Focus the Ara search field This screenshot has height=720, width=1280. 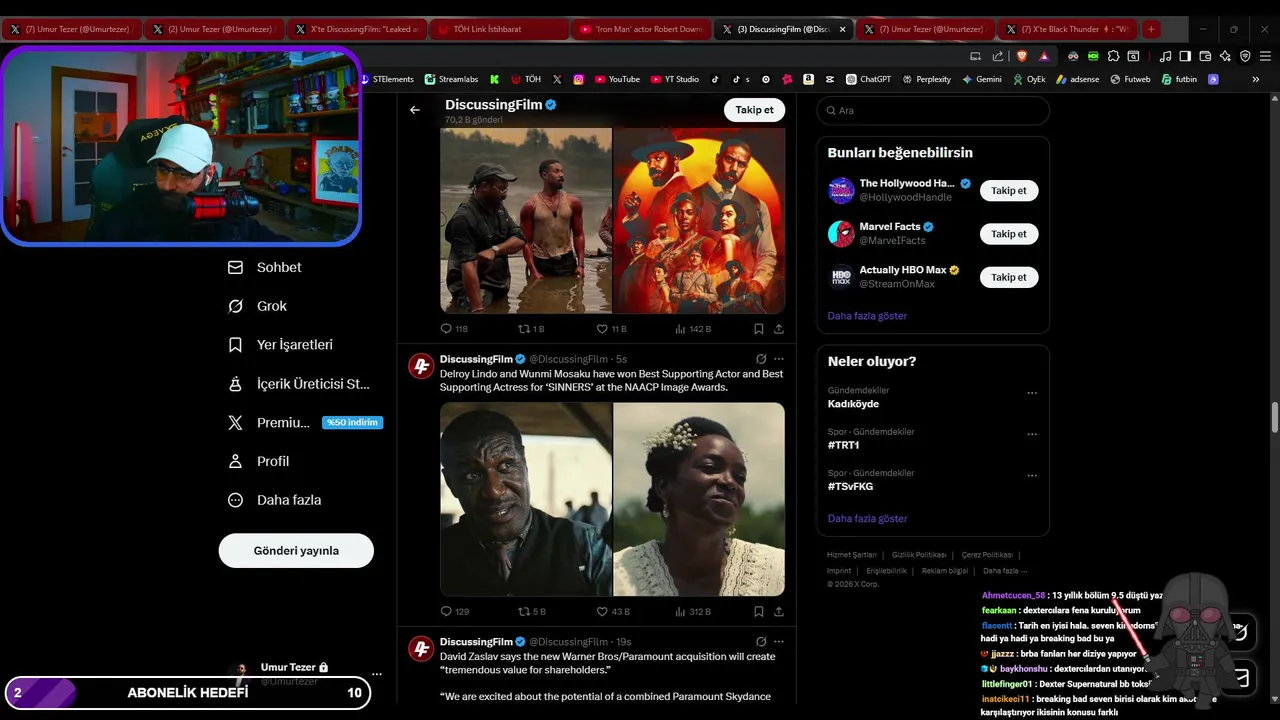[933, 111]
